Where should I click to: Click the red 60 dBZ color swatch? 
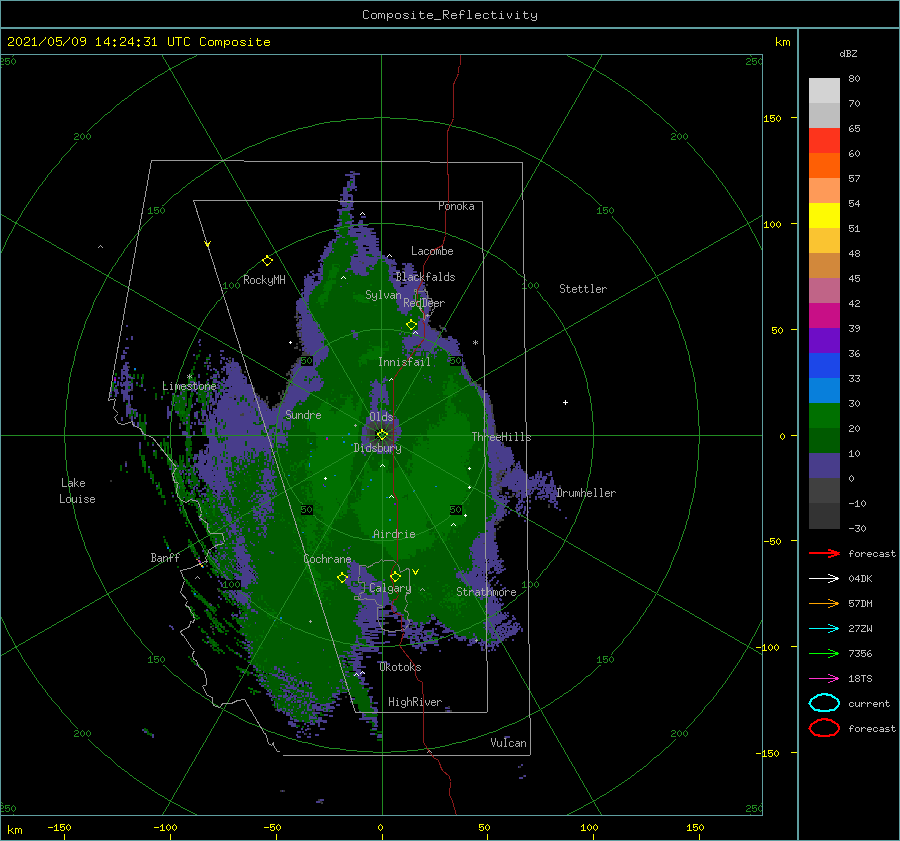pos(824,141)
